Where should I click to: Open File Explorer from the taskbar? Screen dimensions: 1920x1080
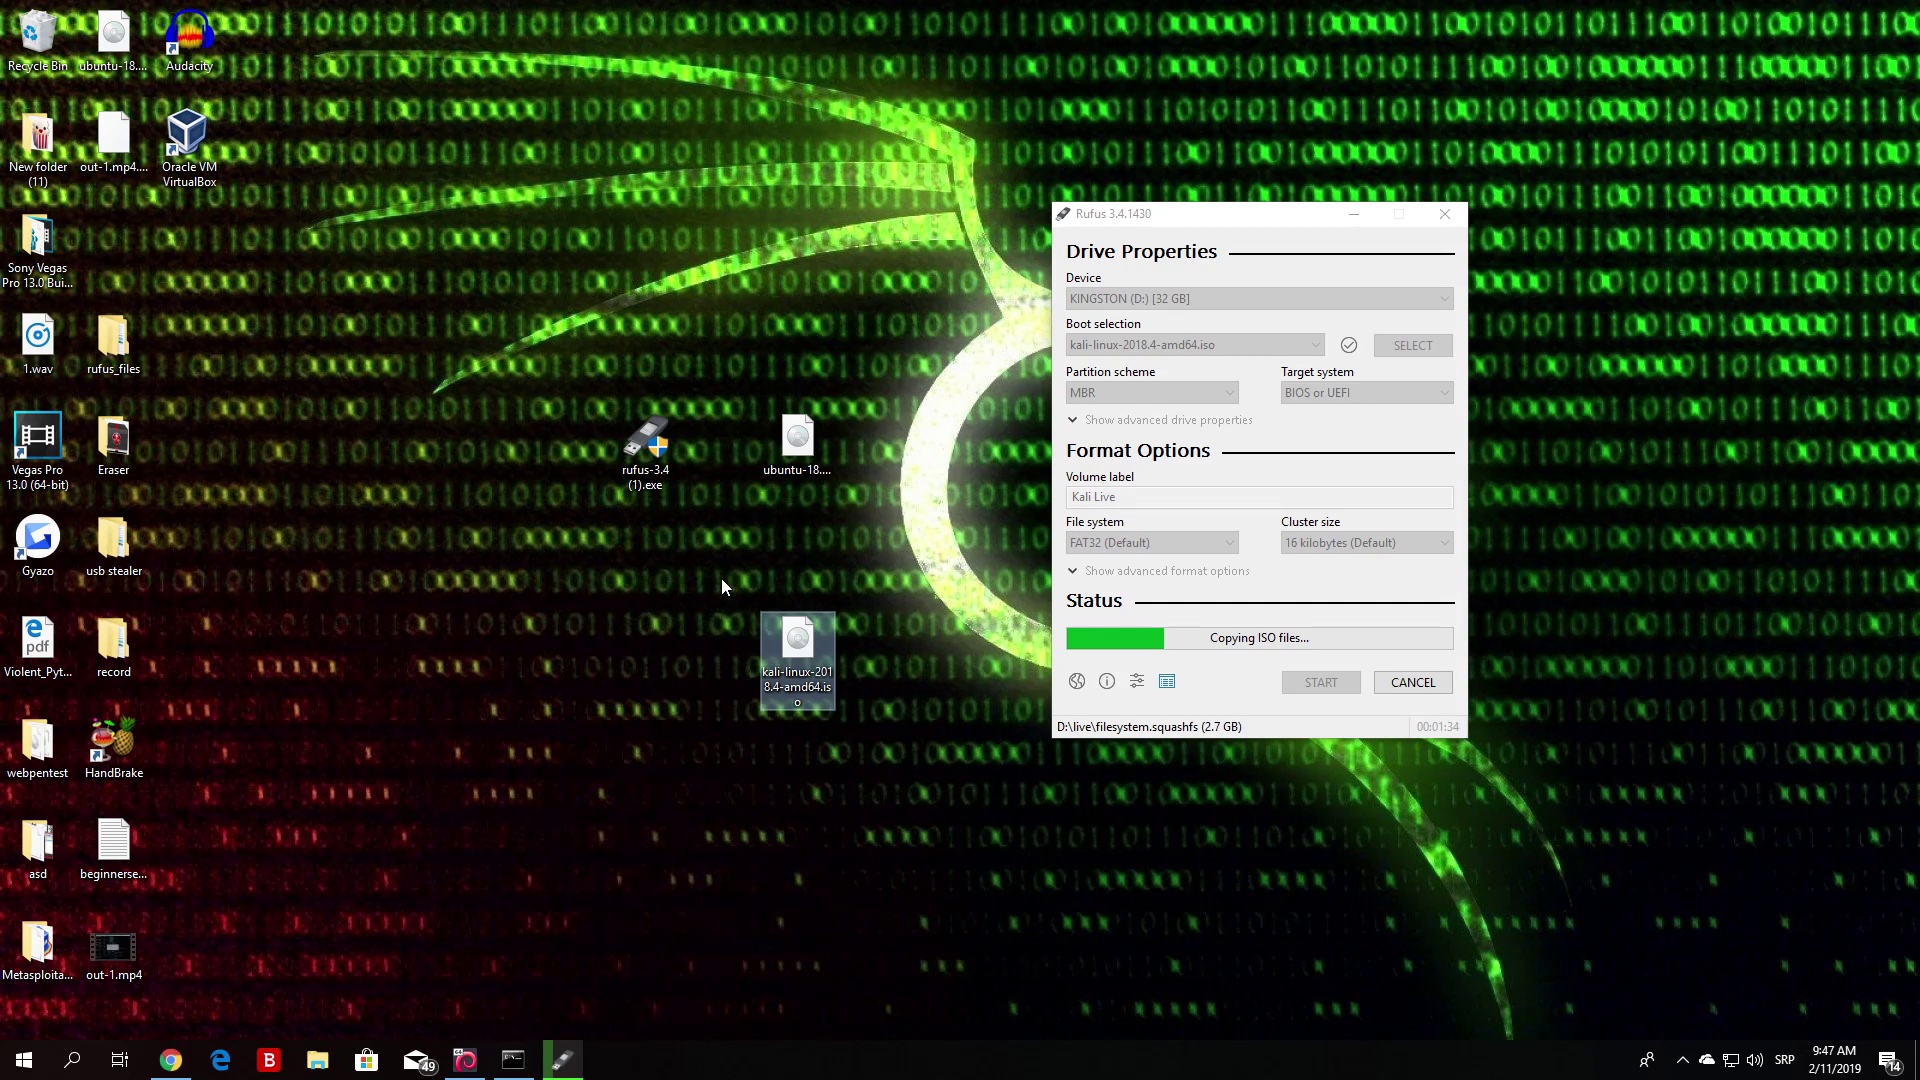pos(318,1060)
